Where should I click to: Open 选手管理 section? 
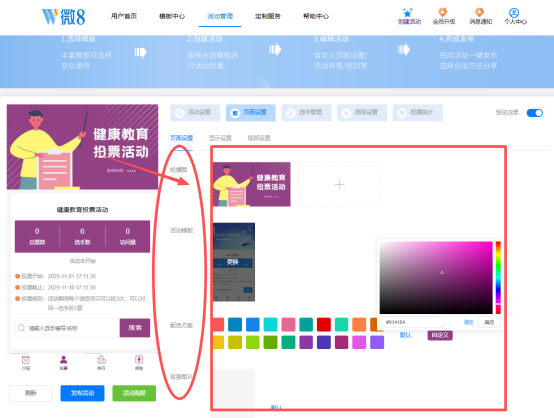306,113
